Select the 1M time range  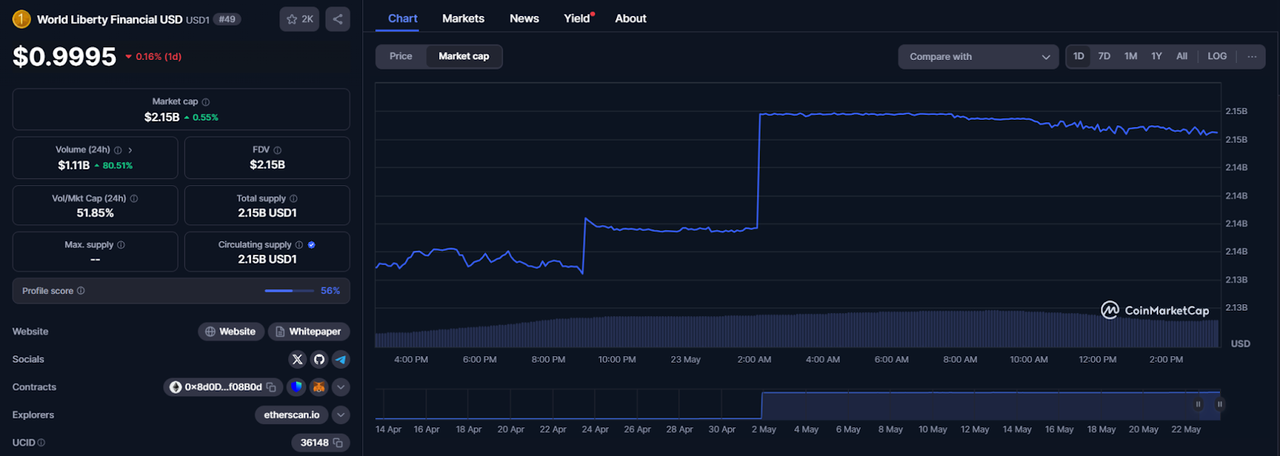point(1130,57)
